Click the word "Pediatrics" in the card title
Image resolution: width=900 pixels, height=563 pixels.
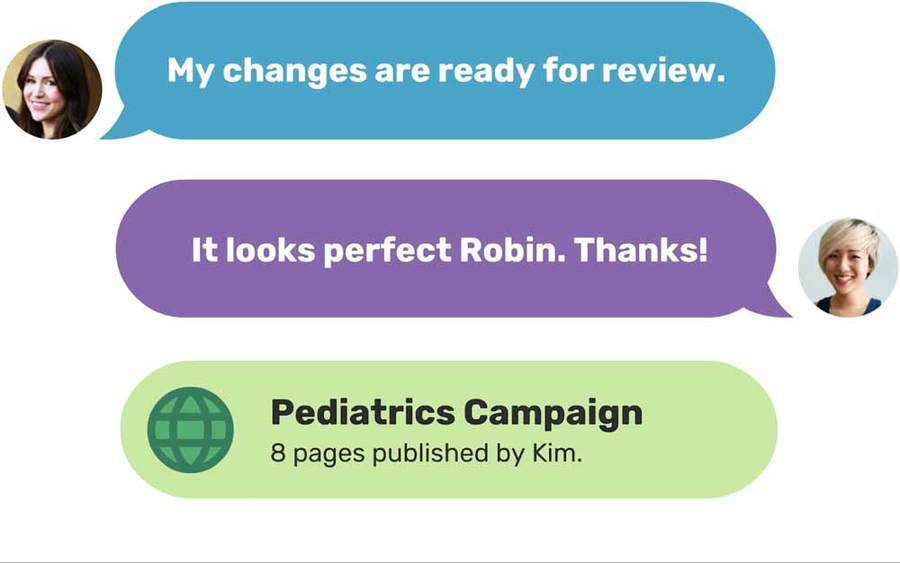pos(363,413)
